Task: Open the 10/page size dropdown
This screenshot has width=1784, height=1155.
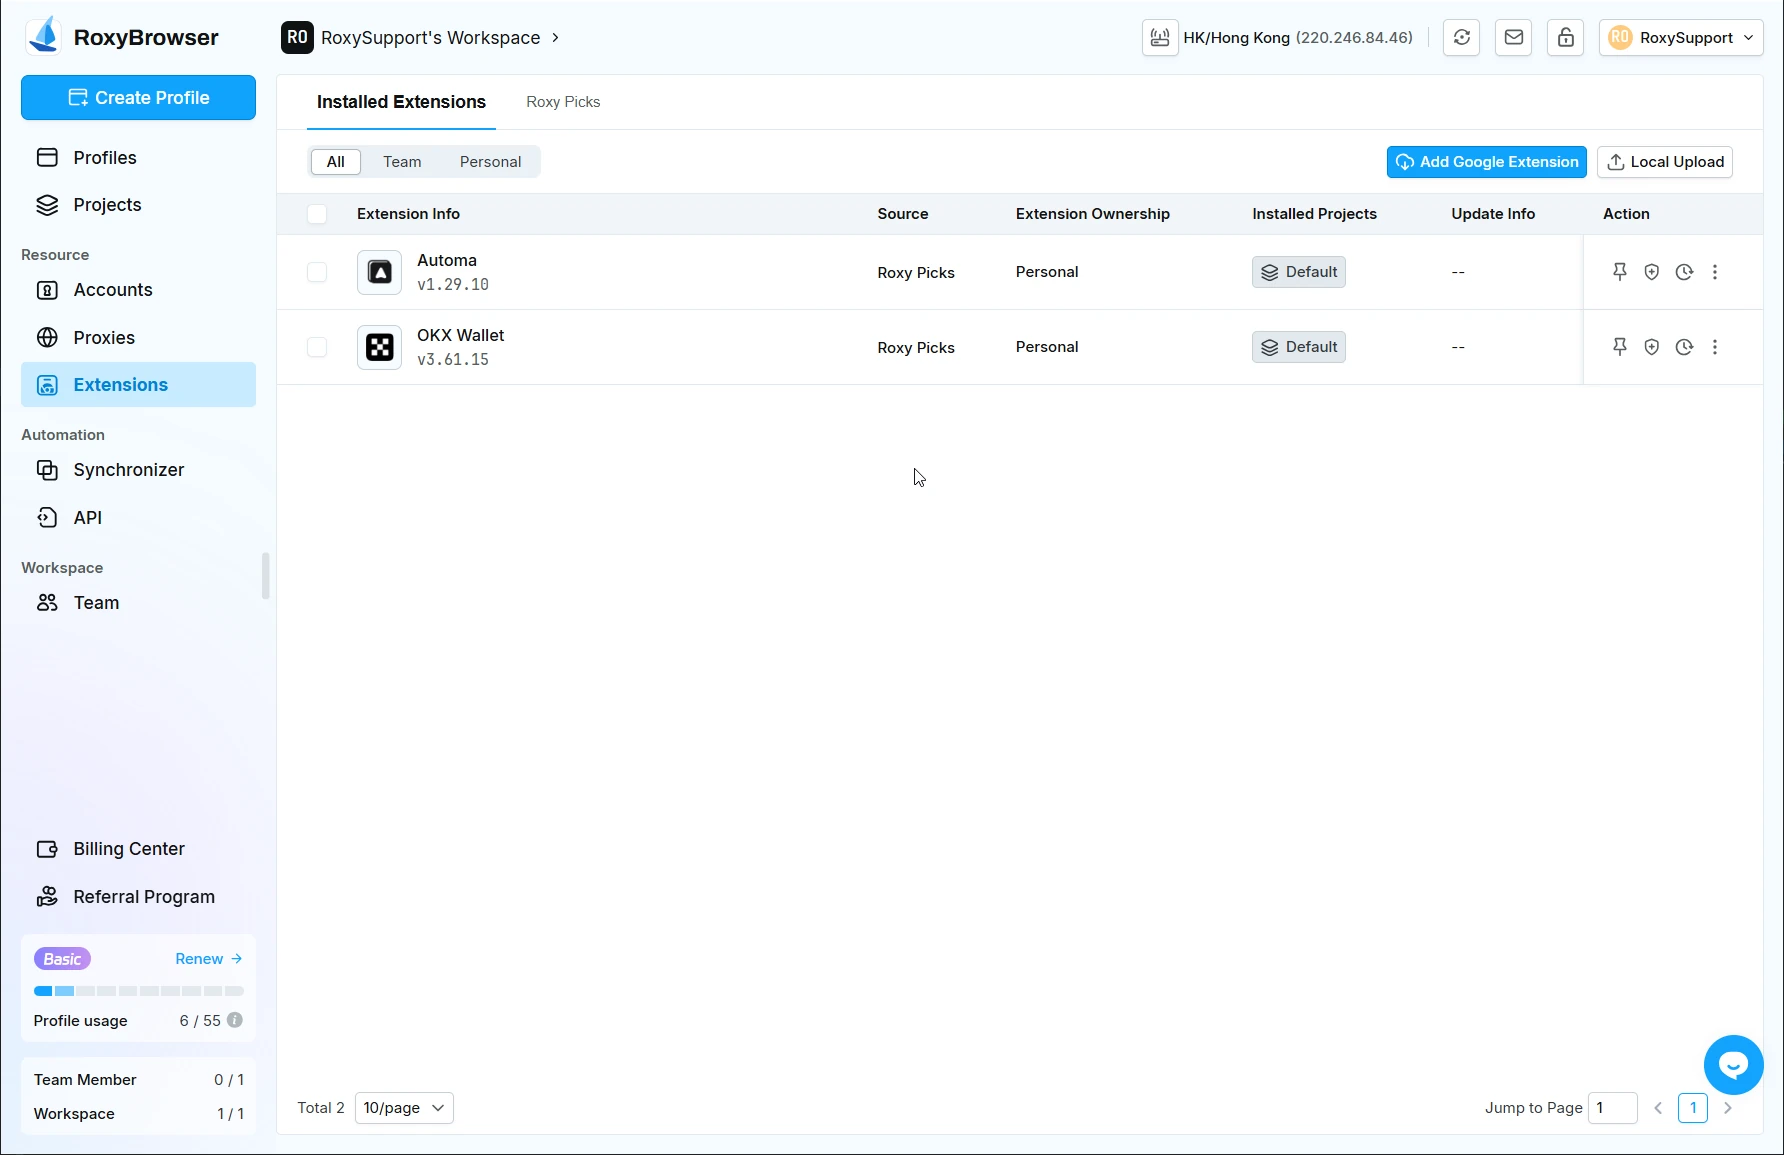Action: pyautogui.click(x=404, y=1108)
